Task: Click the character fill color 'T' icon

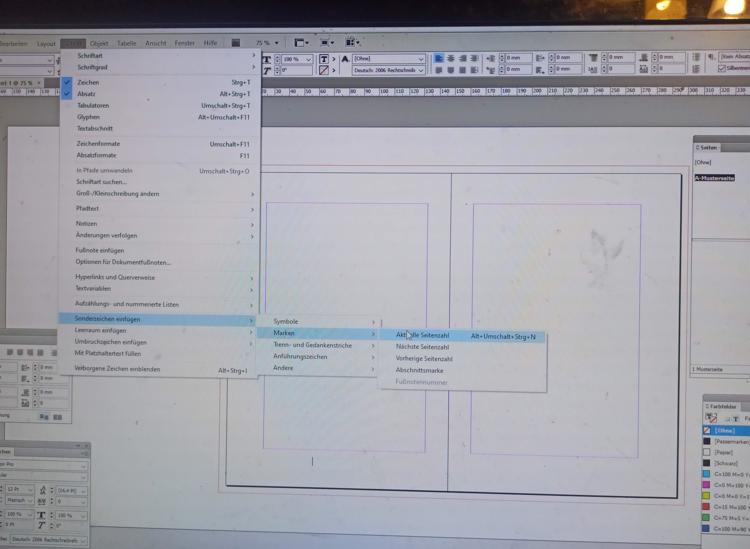Action: click(x=324, y=59)
